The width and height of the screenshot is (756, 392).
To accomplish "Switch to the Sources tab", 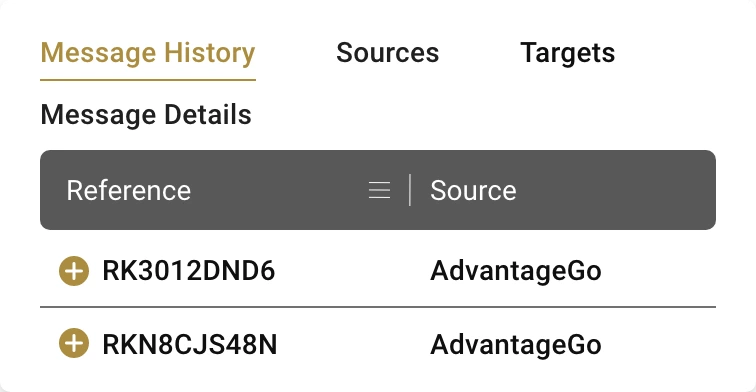I will point(388,53).
